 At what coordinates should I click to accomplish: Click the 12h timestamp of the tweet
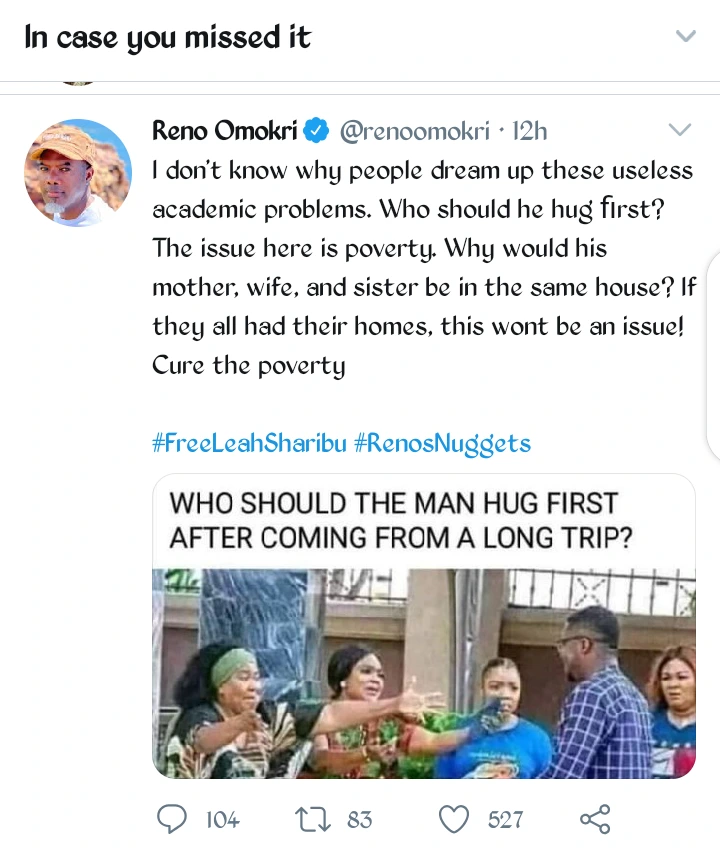tap(529, 131)
